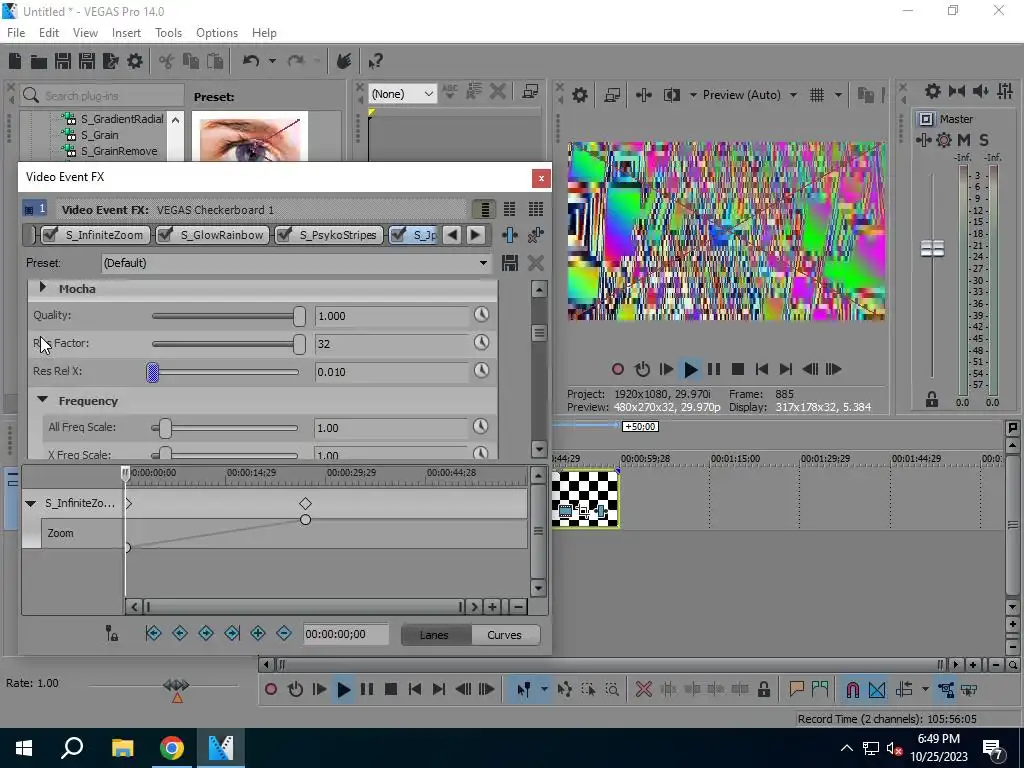Click the keyframe timecode field 00:00:00;00

pos(345,634)
